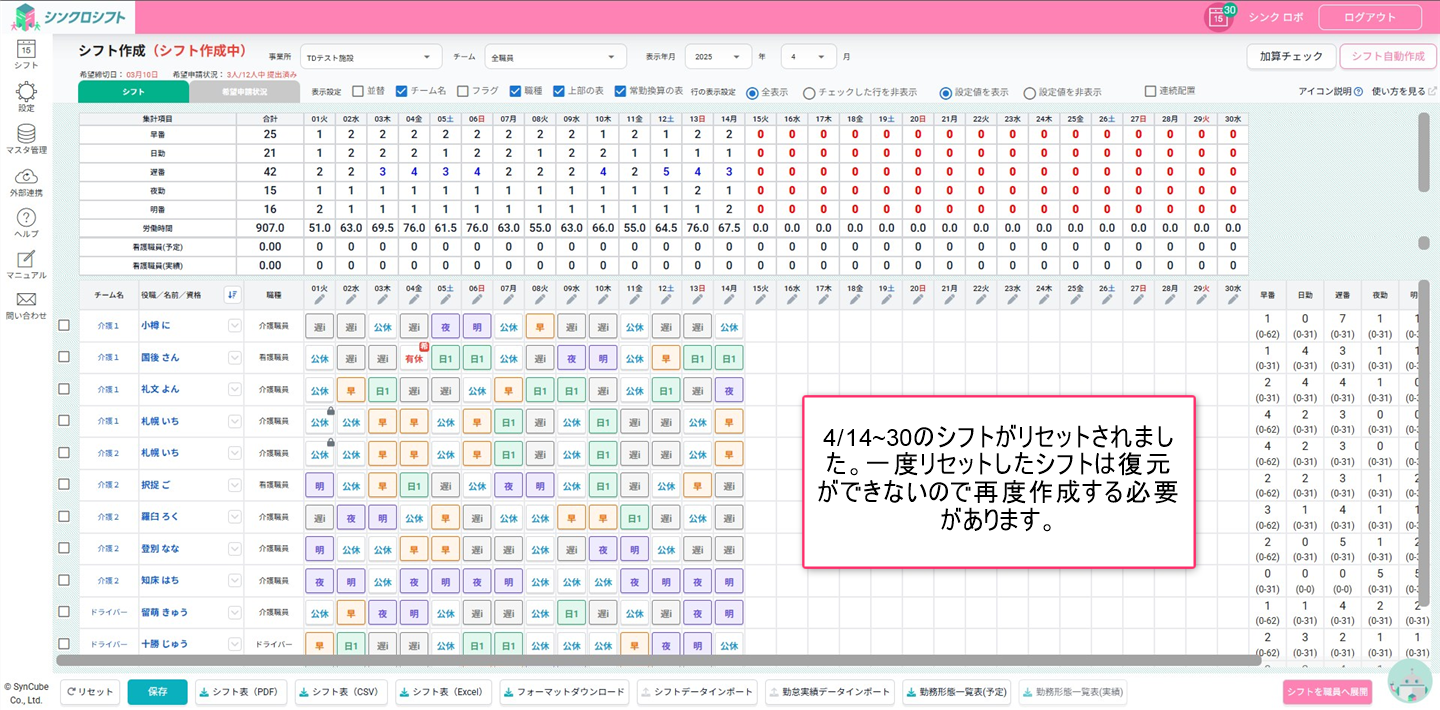
Task: Expand the dropdown arrow for 留萌 きゅう
Action: coord(235,612)
